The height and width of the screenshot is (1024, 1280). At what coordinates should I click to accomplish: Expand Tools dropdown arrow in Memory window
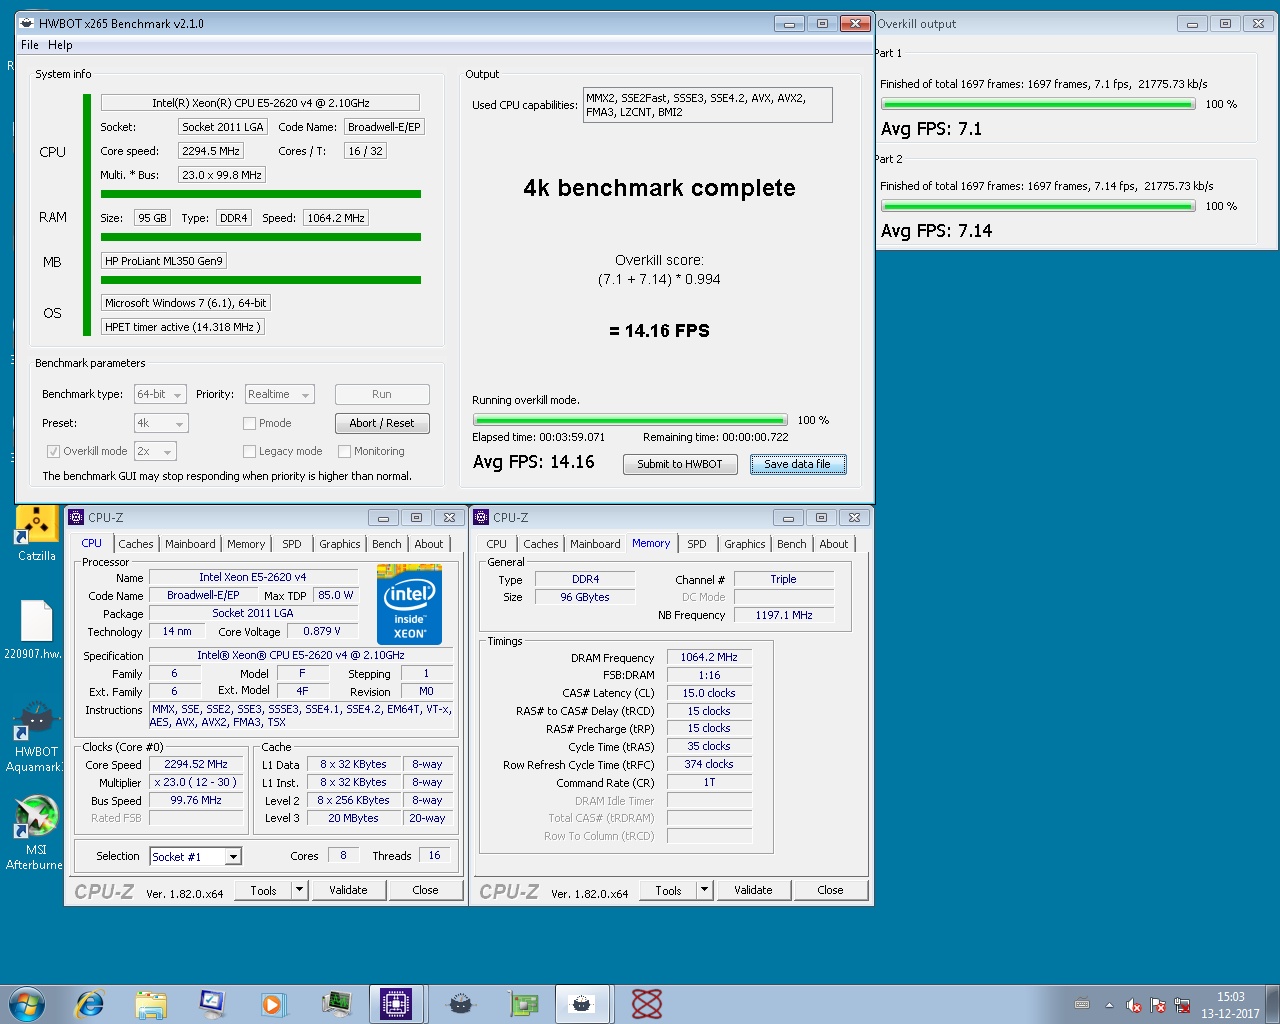[x=704, y=890]
